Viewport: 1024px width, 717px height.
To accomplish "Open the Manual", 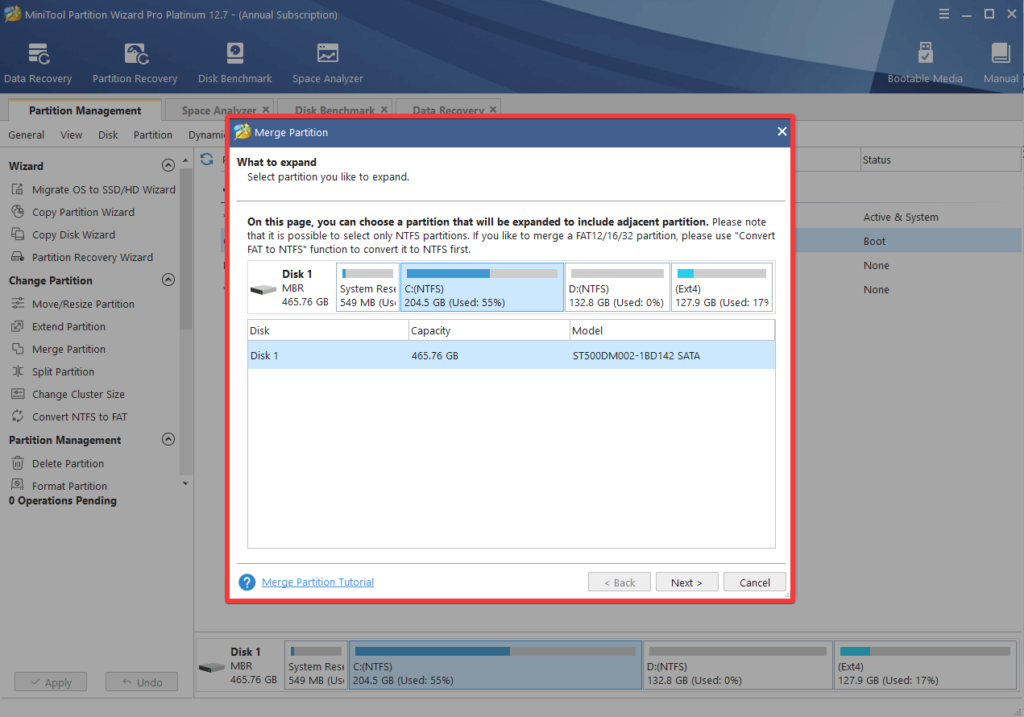I will (x=1000, y=63).
